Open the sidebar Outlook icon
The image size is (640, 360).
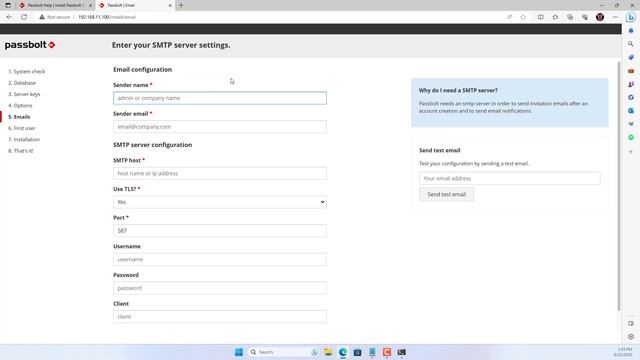(x=631, y=111)
